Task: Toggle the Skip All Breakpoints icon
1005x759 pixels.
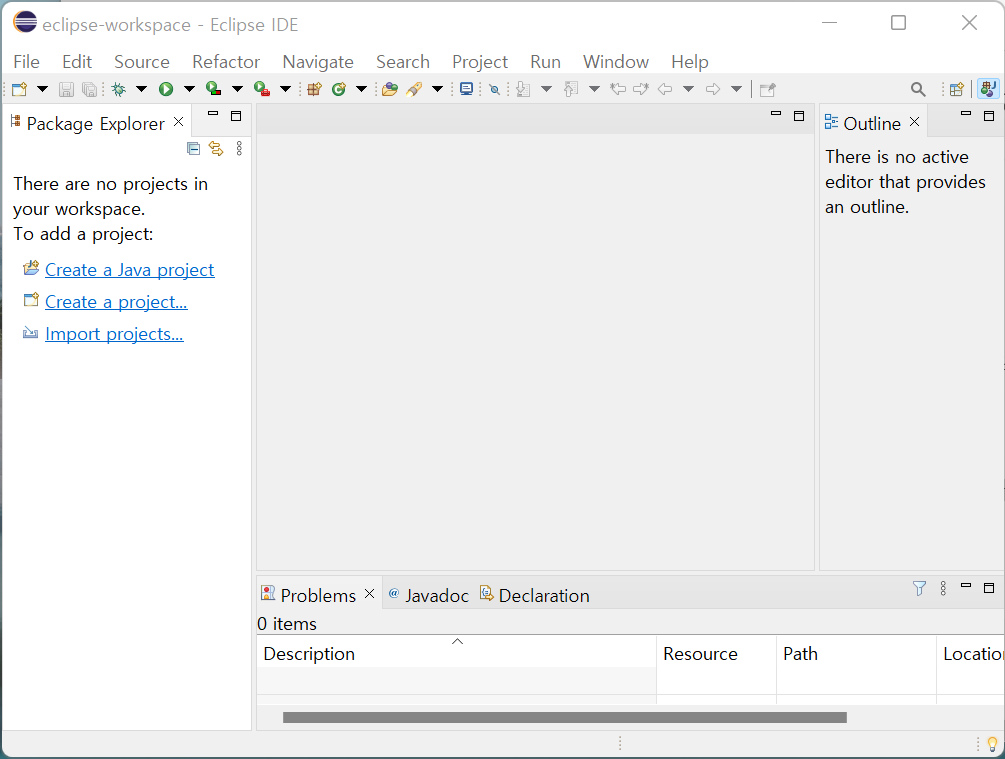Action: pyautogui.click(x=494, y=89)
